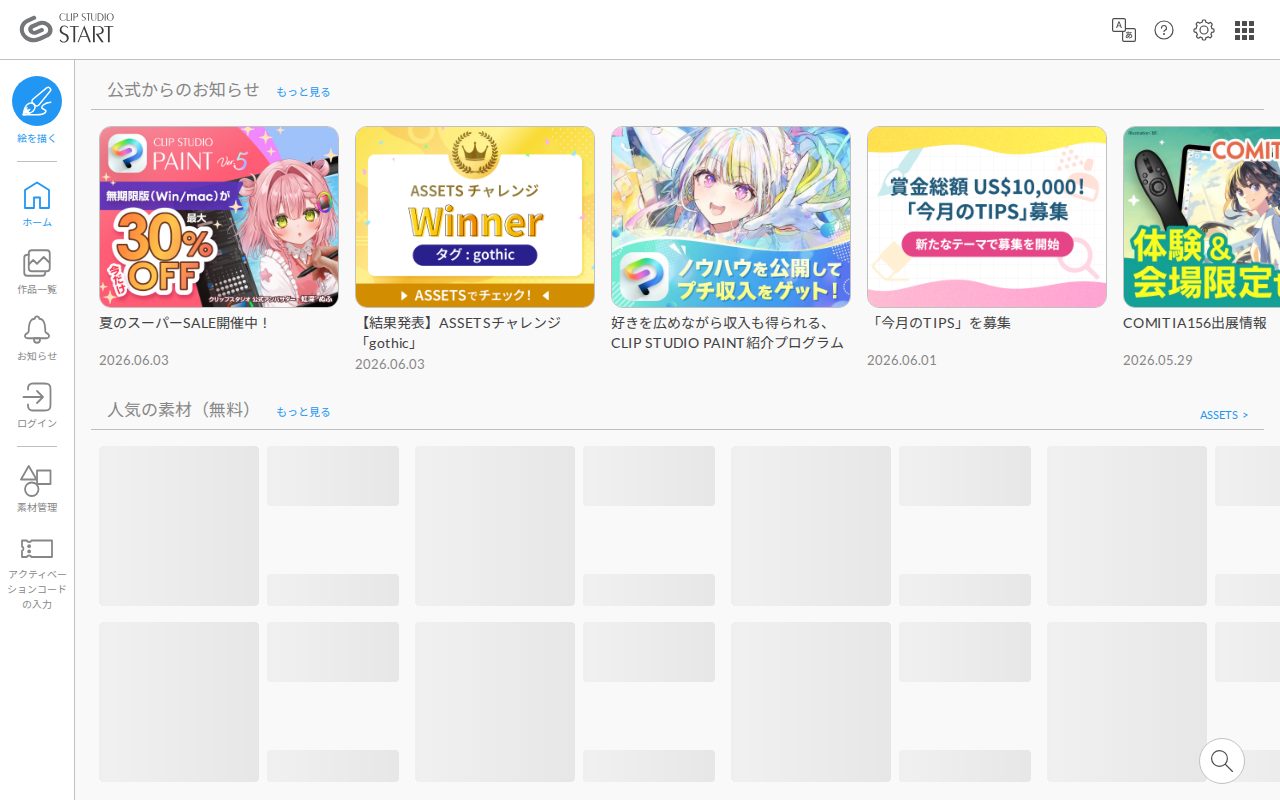Screen dimensions: 1280x800
Task: Click the magnifier search button
Action: click(x=1222, y=761)
